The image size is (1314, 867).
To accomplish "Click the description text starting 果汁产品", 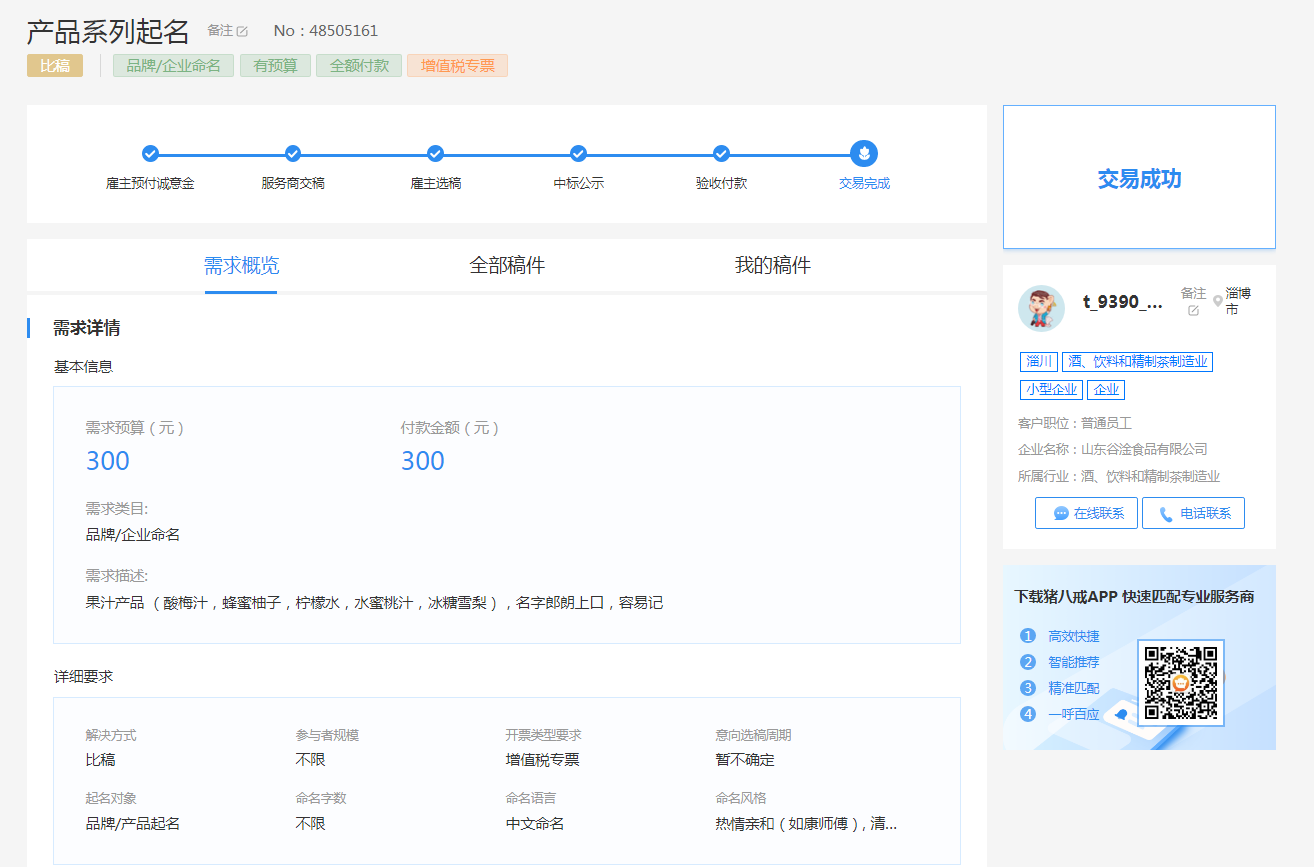I will [375, 603].
